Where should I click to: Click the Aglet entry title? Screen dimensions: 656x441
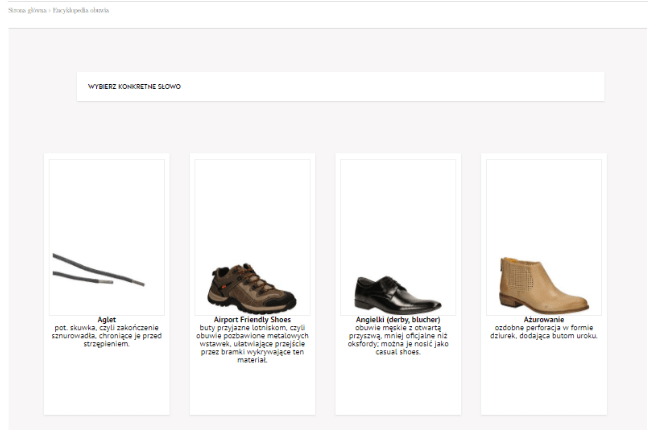pos(107,320)
